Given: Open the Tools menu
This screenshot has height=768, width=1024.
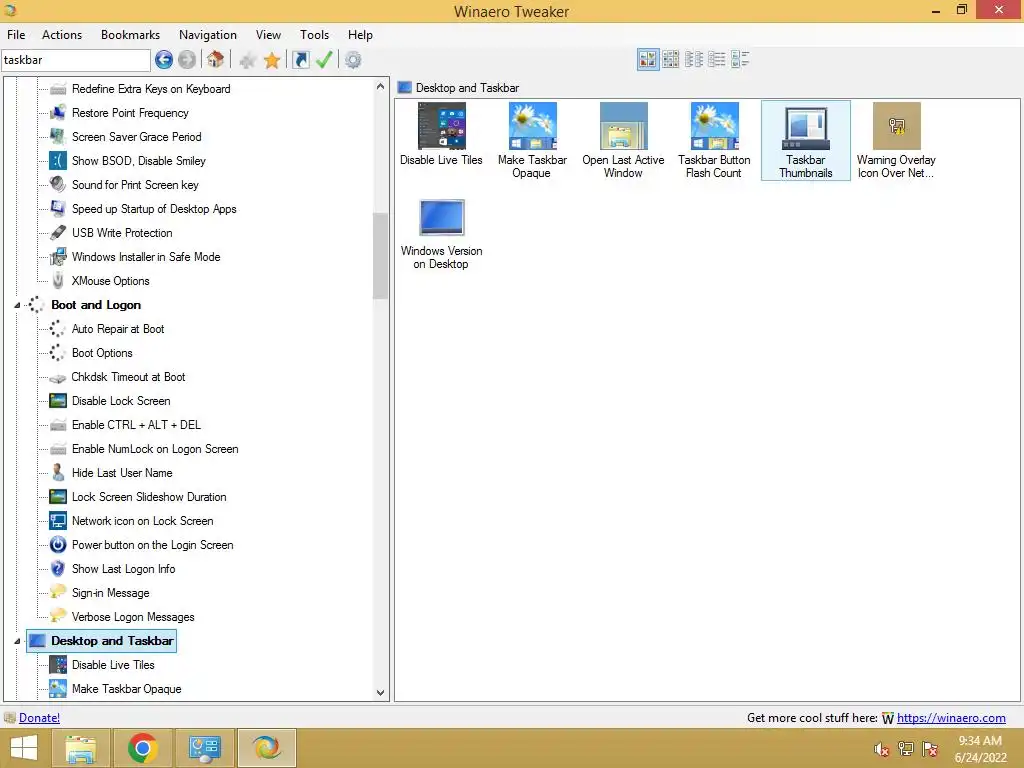Looking at the screenshot, I should click(314, 35).
